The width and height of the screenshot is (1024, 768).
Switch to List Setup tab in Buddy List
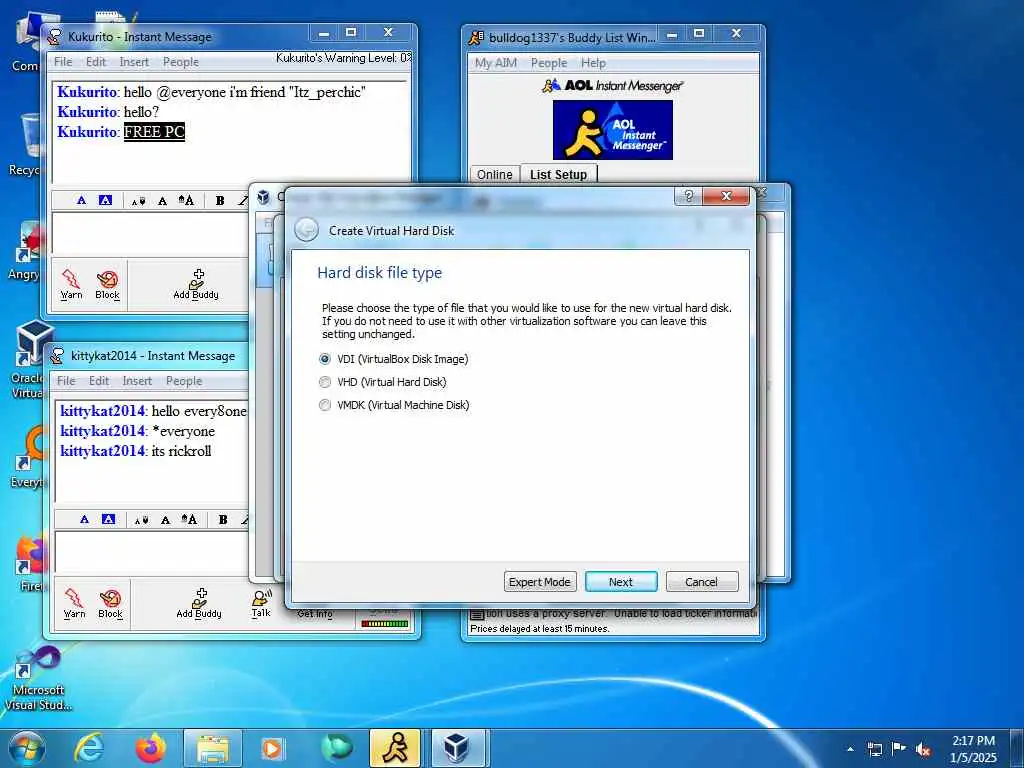pyautogui.click(x=558, y=174)
